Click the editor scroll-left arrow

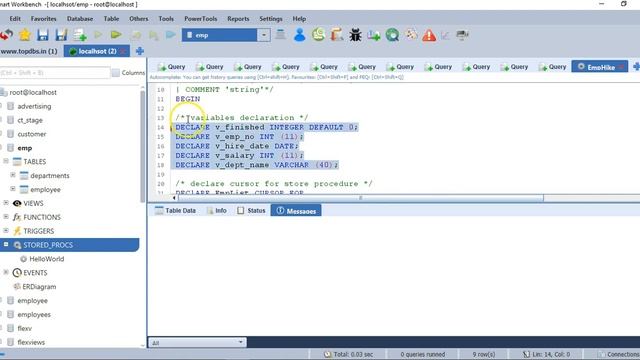click(174, 198)
